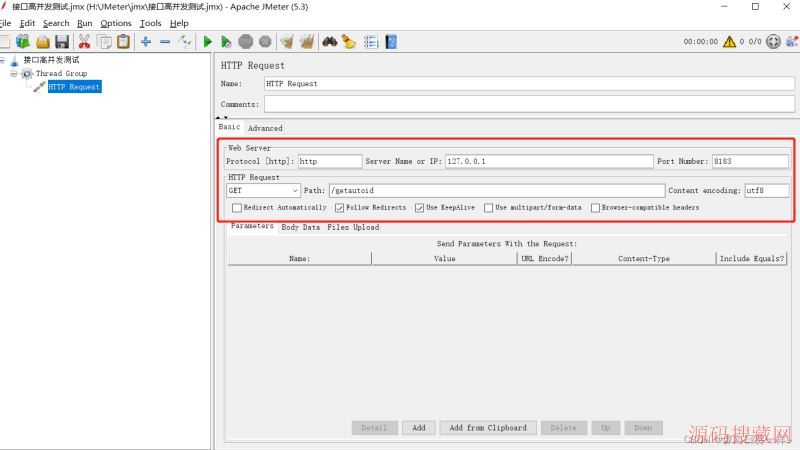This screenshot has height=450, width=800.
Task: Click the Path field containing /getautoid
Action: coord(497,190)
